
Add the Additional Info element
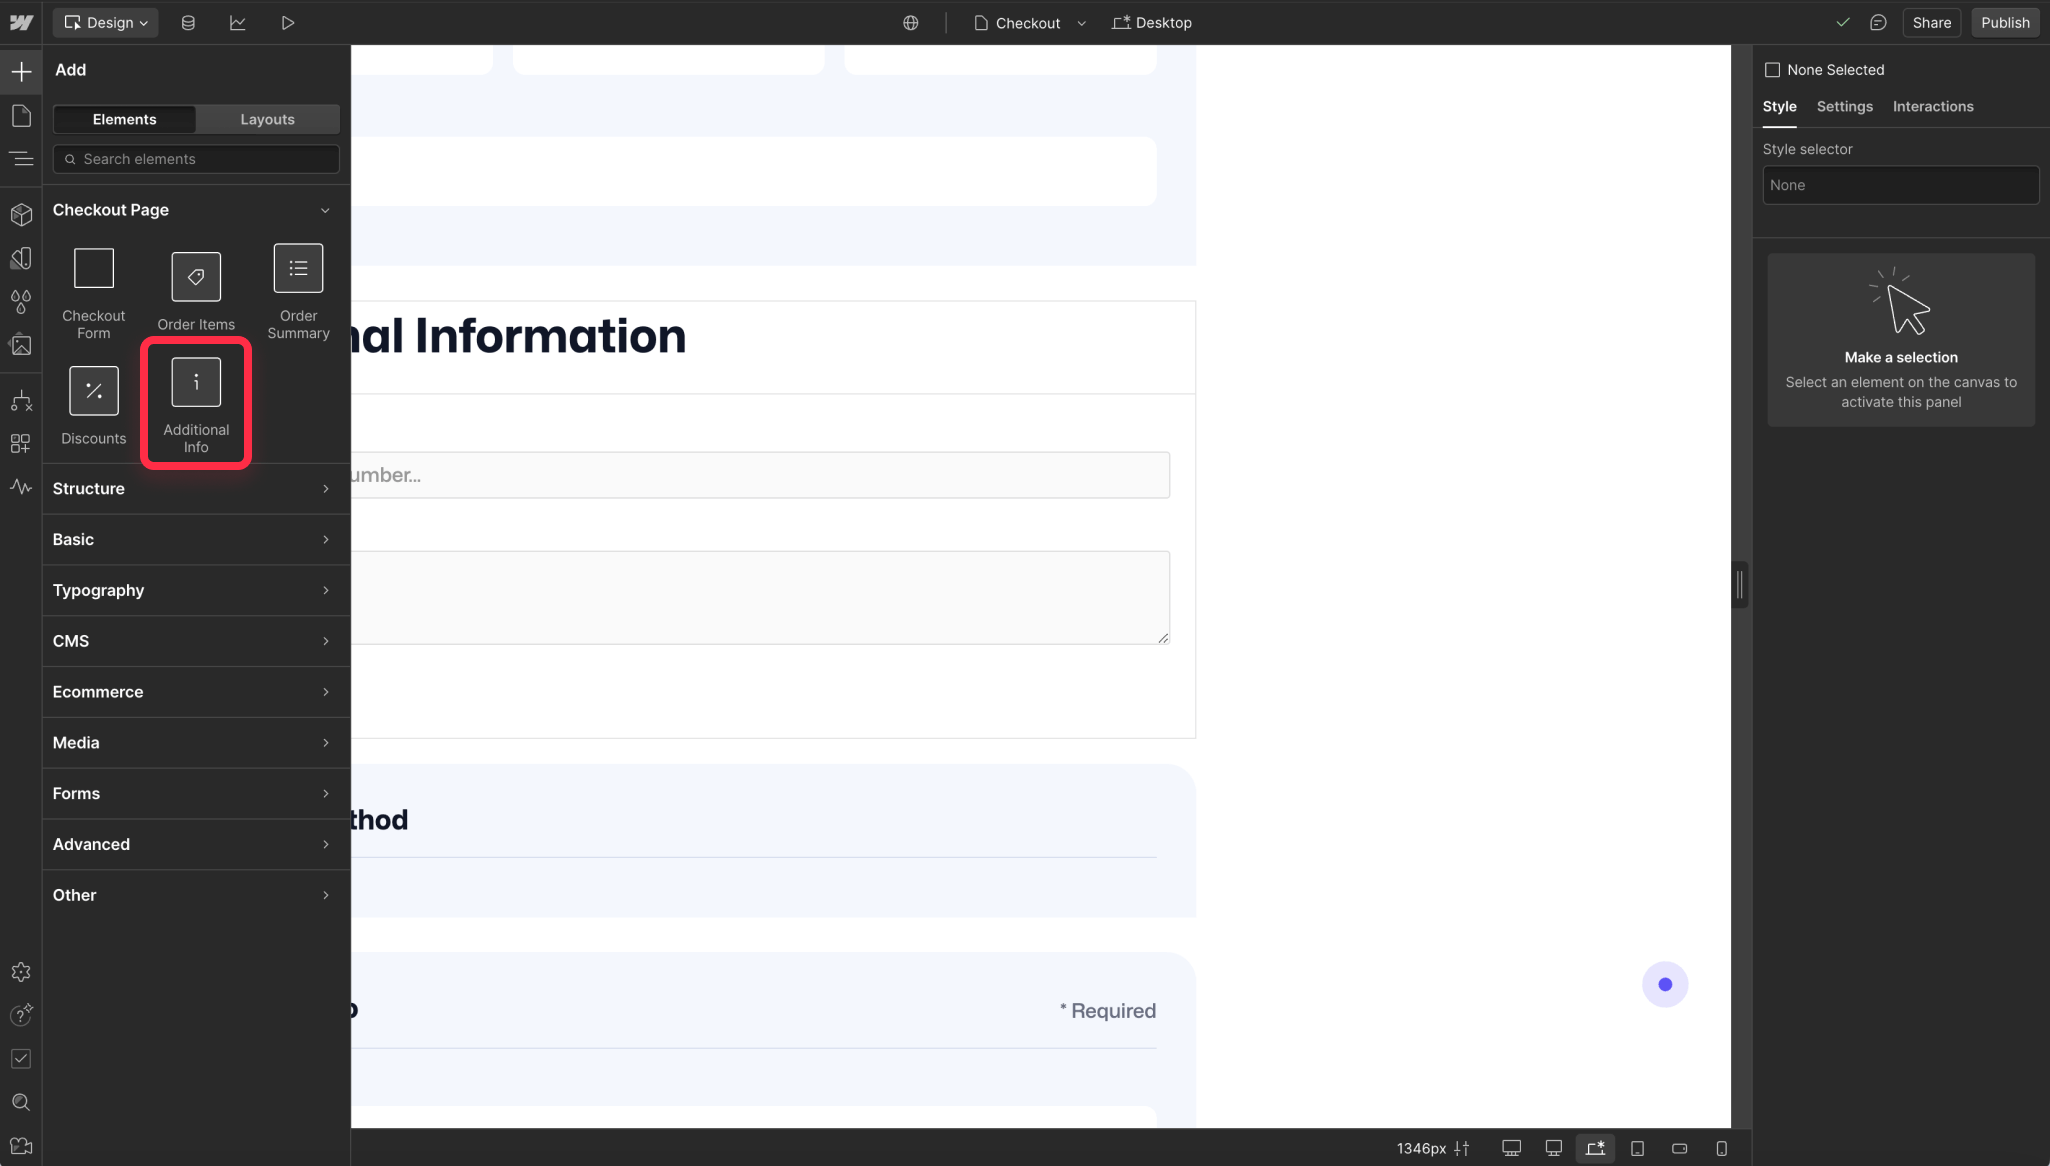196,405
